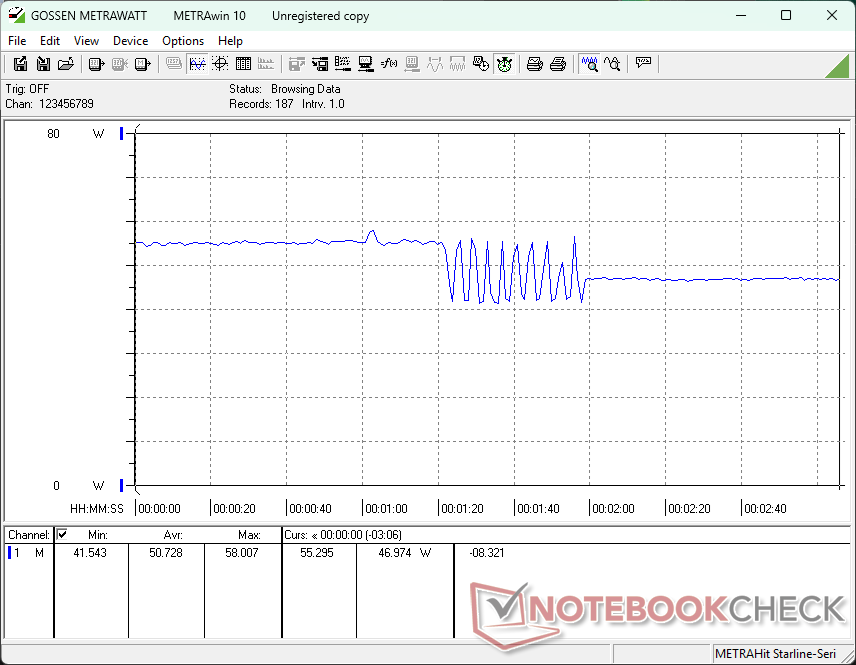The width and height of the screenshot is (856, 665).
Task: Click the Min: column header
Action: pos(98,535)
